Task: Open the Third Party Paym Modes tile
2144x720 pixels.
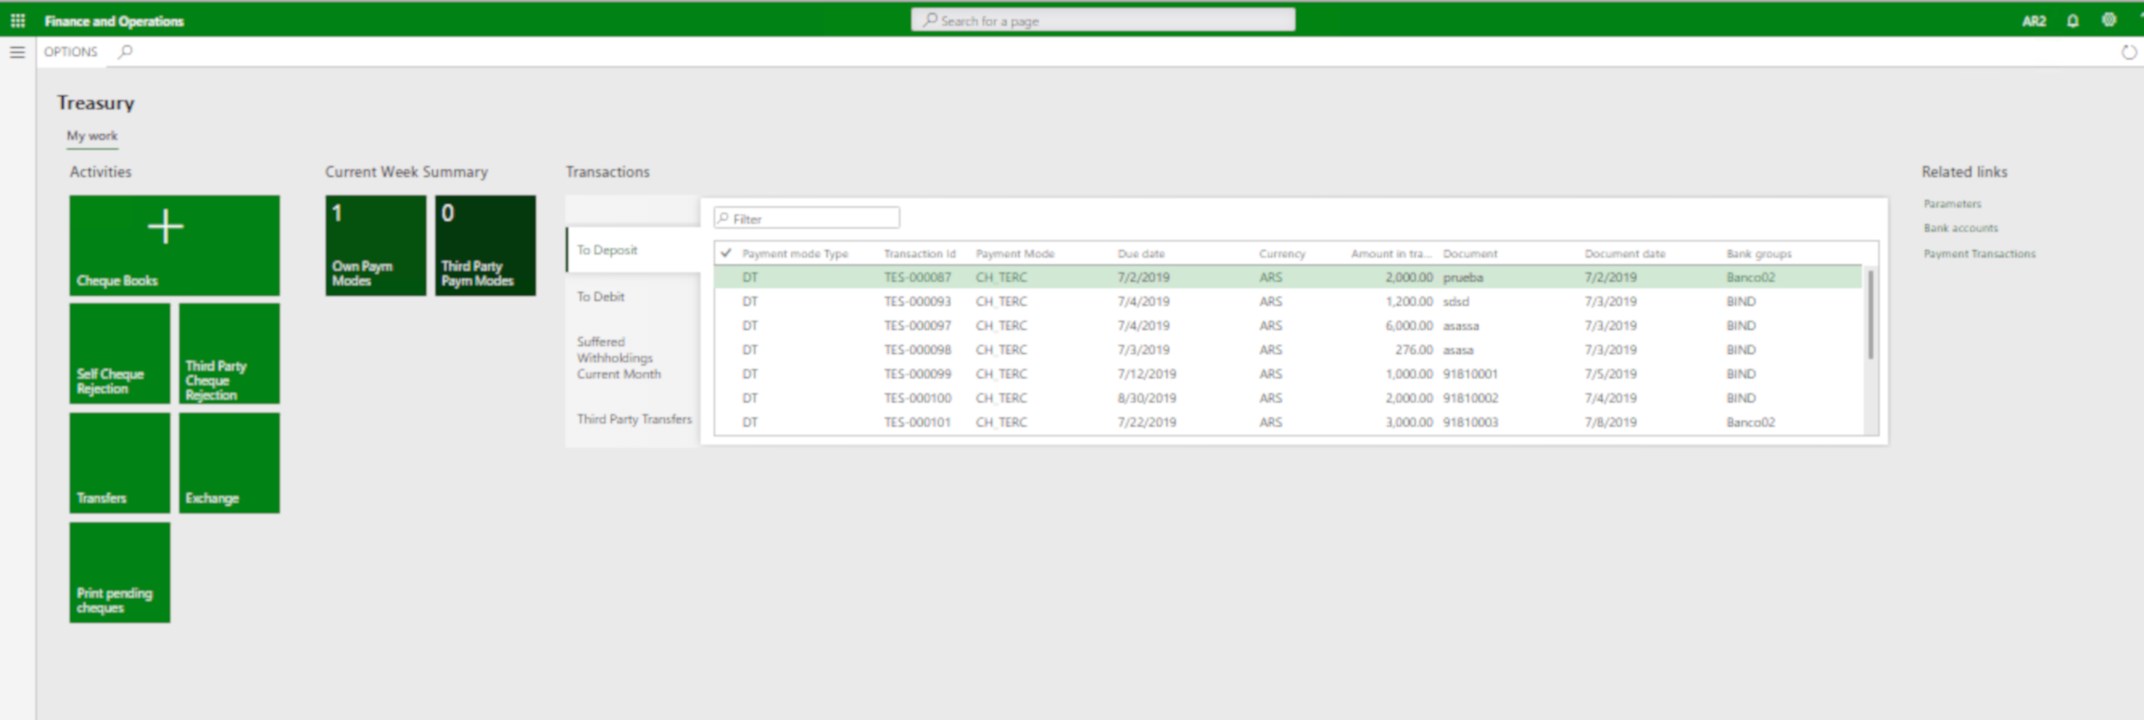Action: tap(485, 245)
